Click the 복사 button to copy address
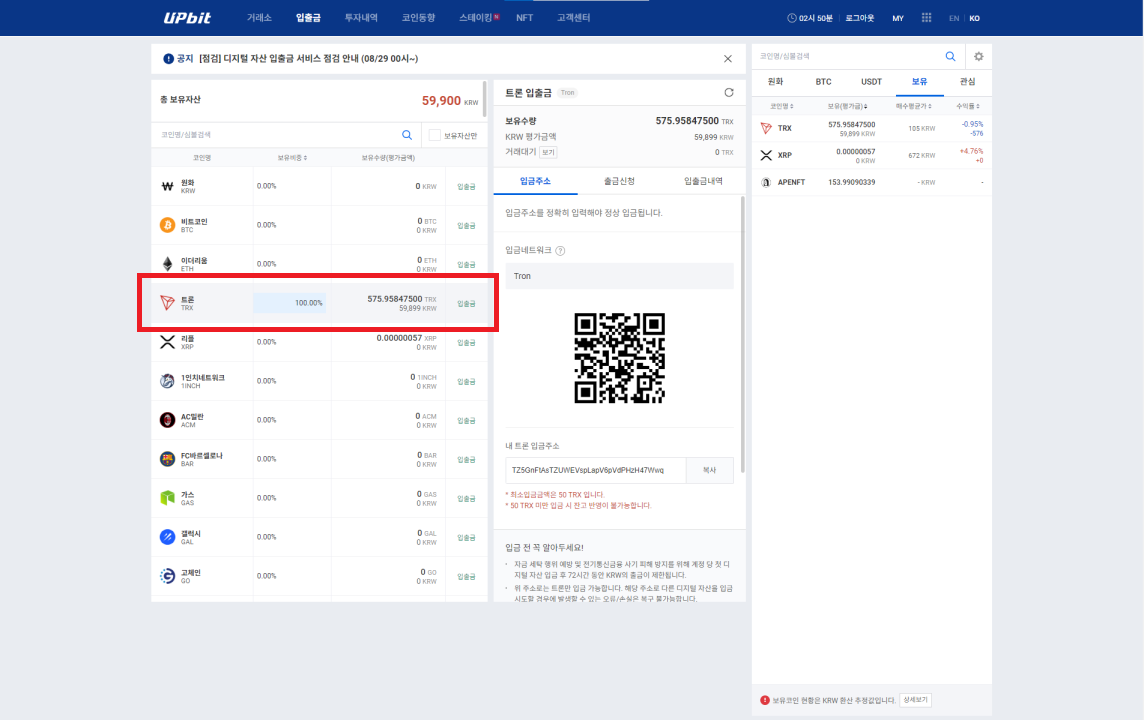This screenshot has width=1144, height=720. pyautogui.click(x=710, y=471)
